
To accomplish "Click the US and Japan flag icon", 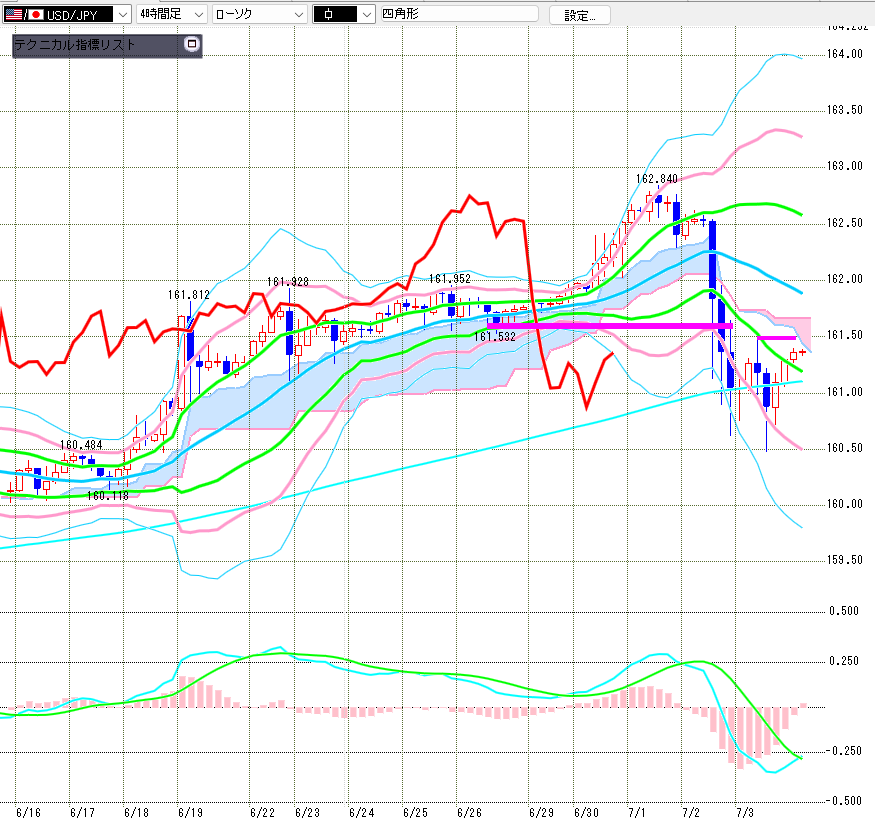I will [25, 15].
